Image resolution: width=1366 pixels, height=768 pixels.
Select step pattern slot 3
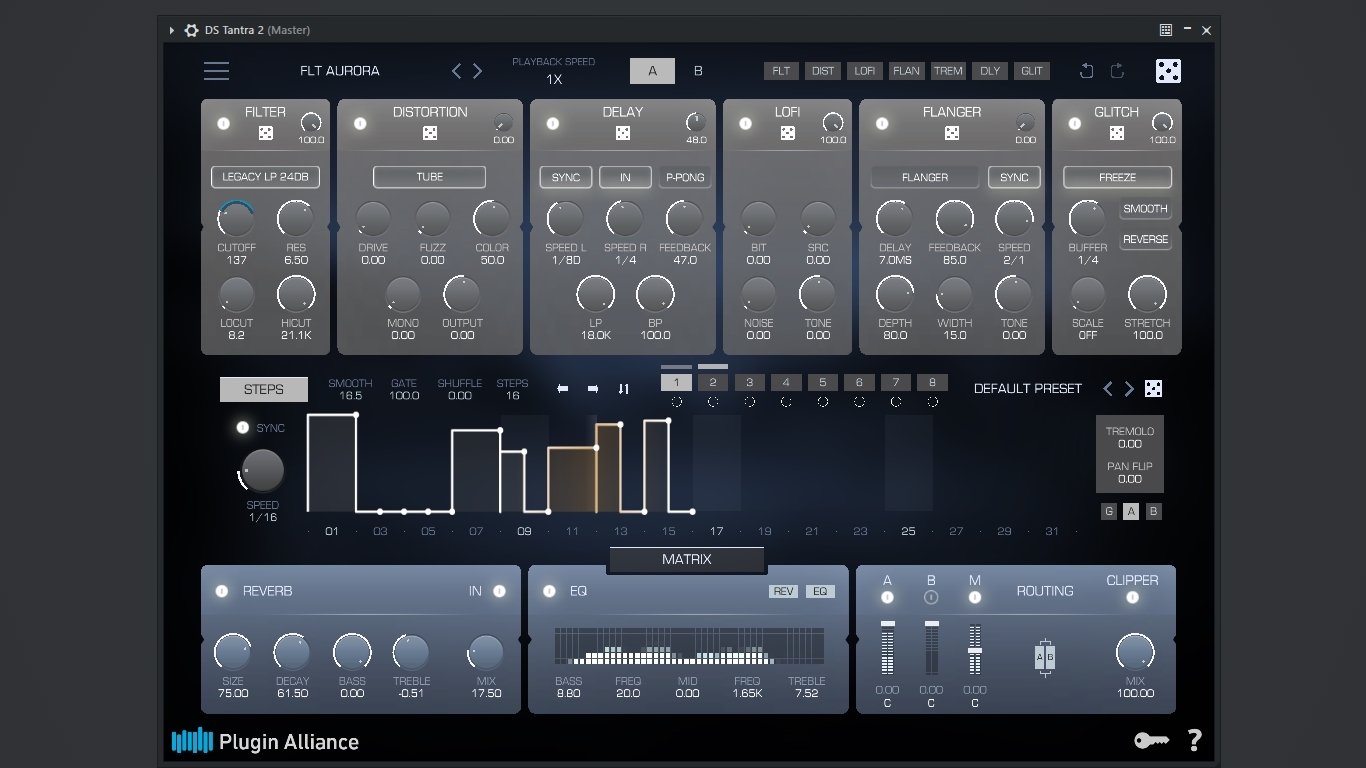pyautogui.click(x=749, y=382)
